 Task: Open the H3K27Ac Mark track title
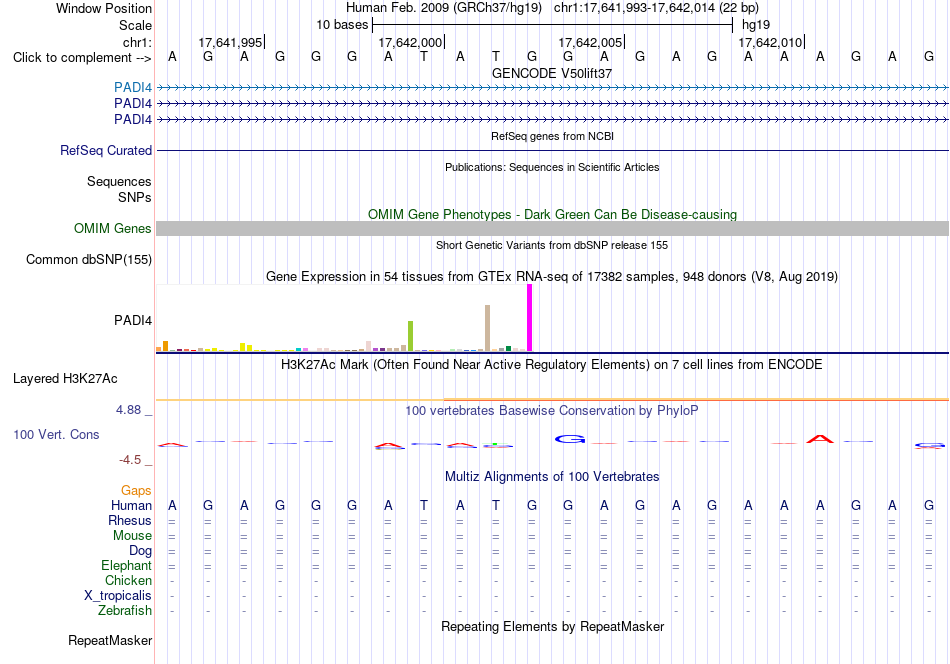click(552, 365)
